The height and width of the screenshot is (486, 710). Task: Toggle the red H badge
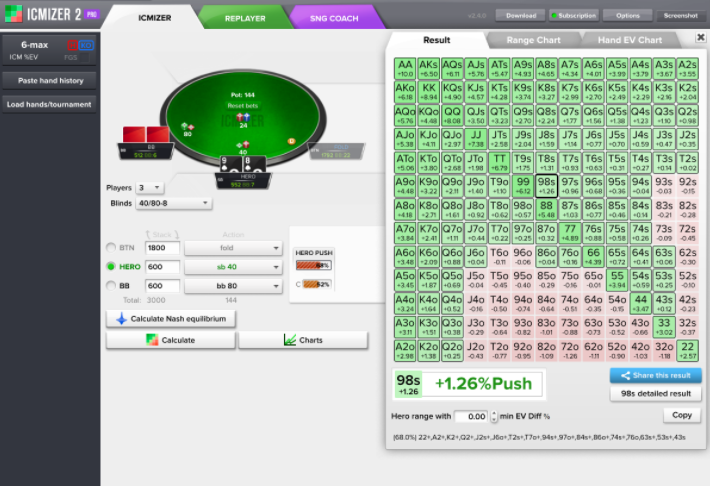pyautogui.click(x=72, y=45)
